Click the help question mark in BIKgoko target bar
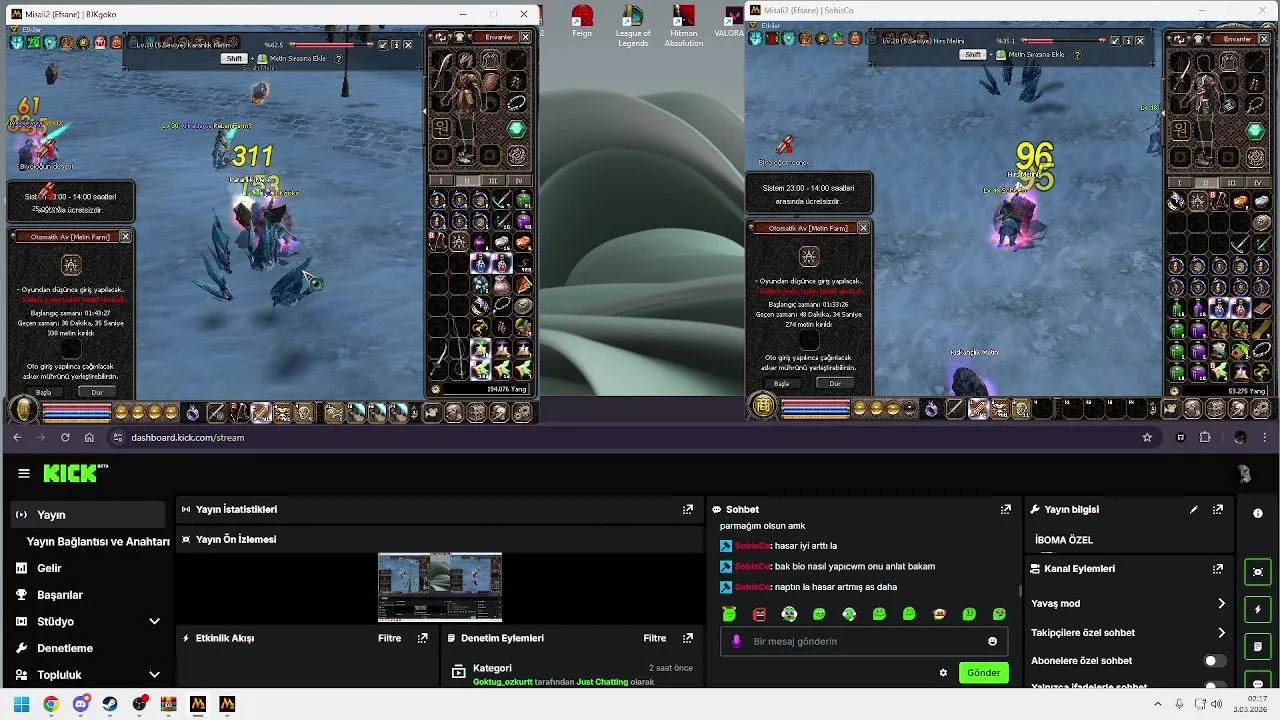This screenshot has width=1280, height=720. 338,59
